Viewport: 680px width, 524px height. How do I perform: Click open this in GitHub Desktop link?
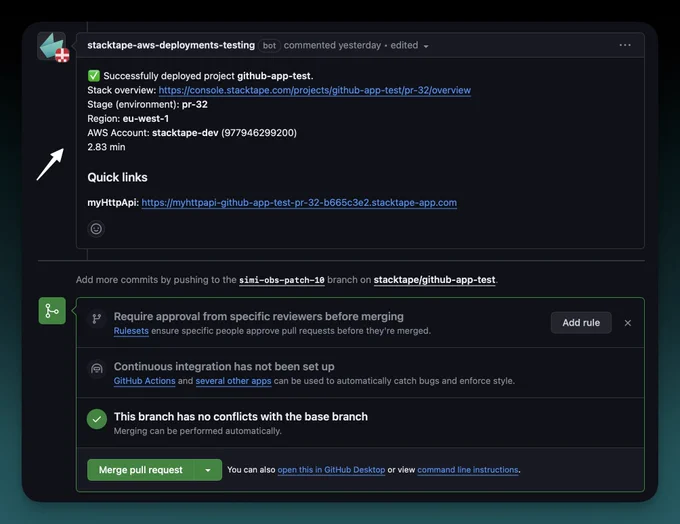point(331,470)
